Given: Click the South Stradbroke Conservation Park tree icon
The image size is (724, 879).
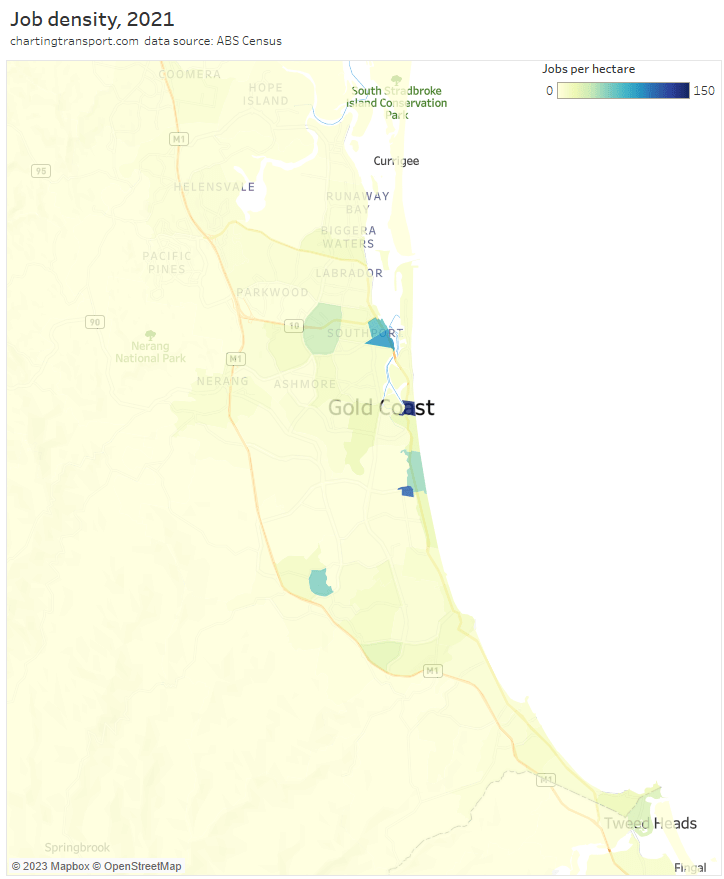Looking at the screenshot, I should point(398,79).
